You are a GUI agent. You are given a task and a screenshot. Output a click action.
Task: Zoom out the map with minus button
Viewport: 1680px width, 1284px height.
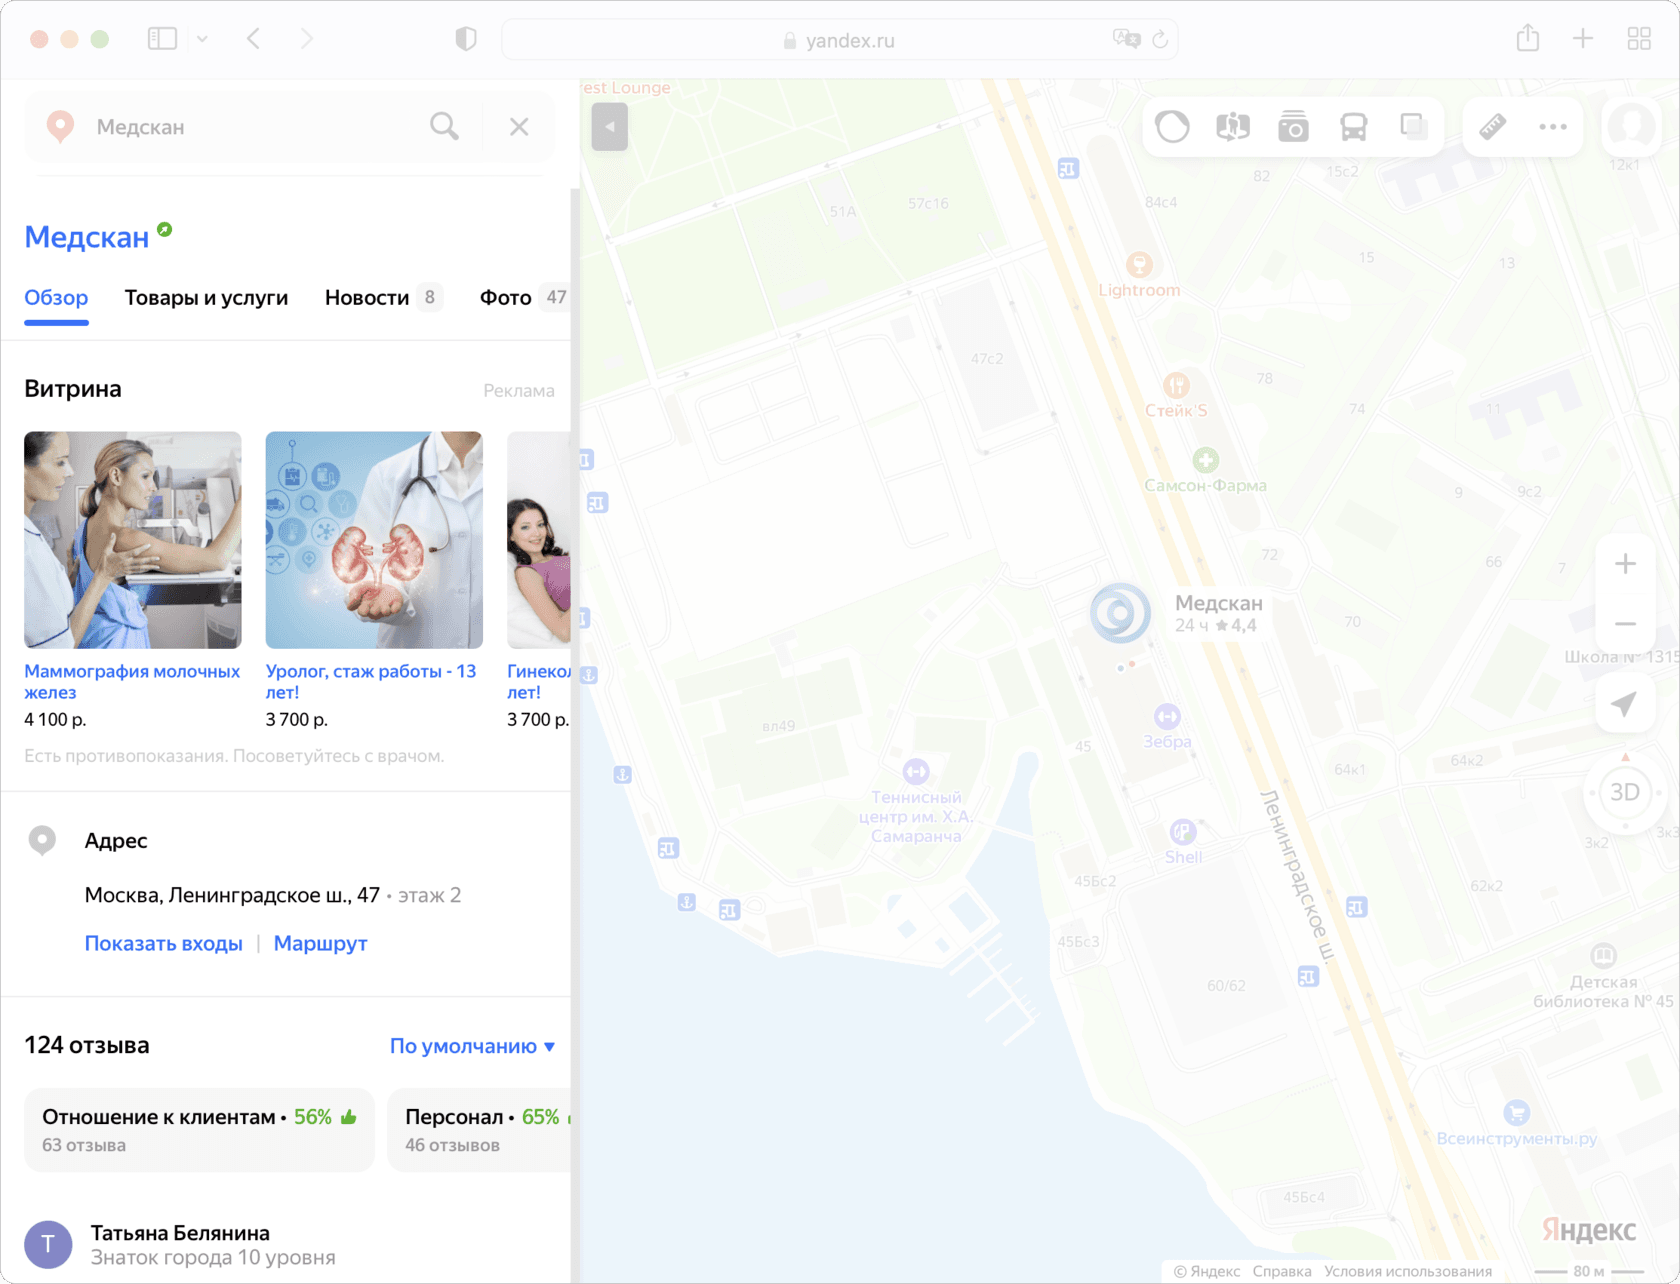click(1626, 624)
